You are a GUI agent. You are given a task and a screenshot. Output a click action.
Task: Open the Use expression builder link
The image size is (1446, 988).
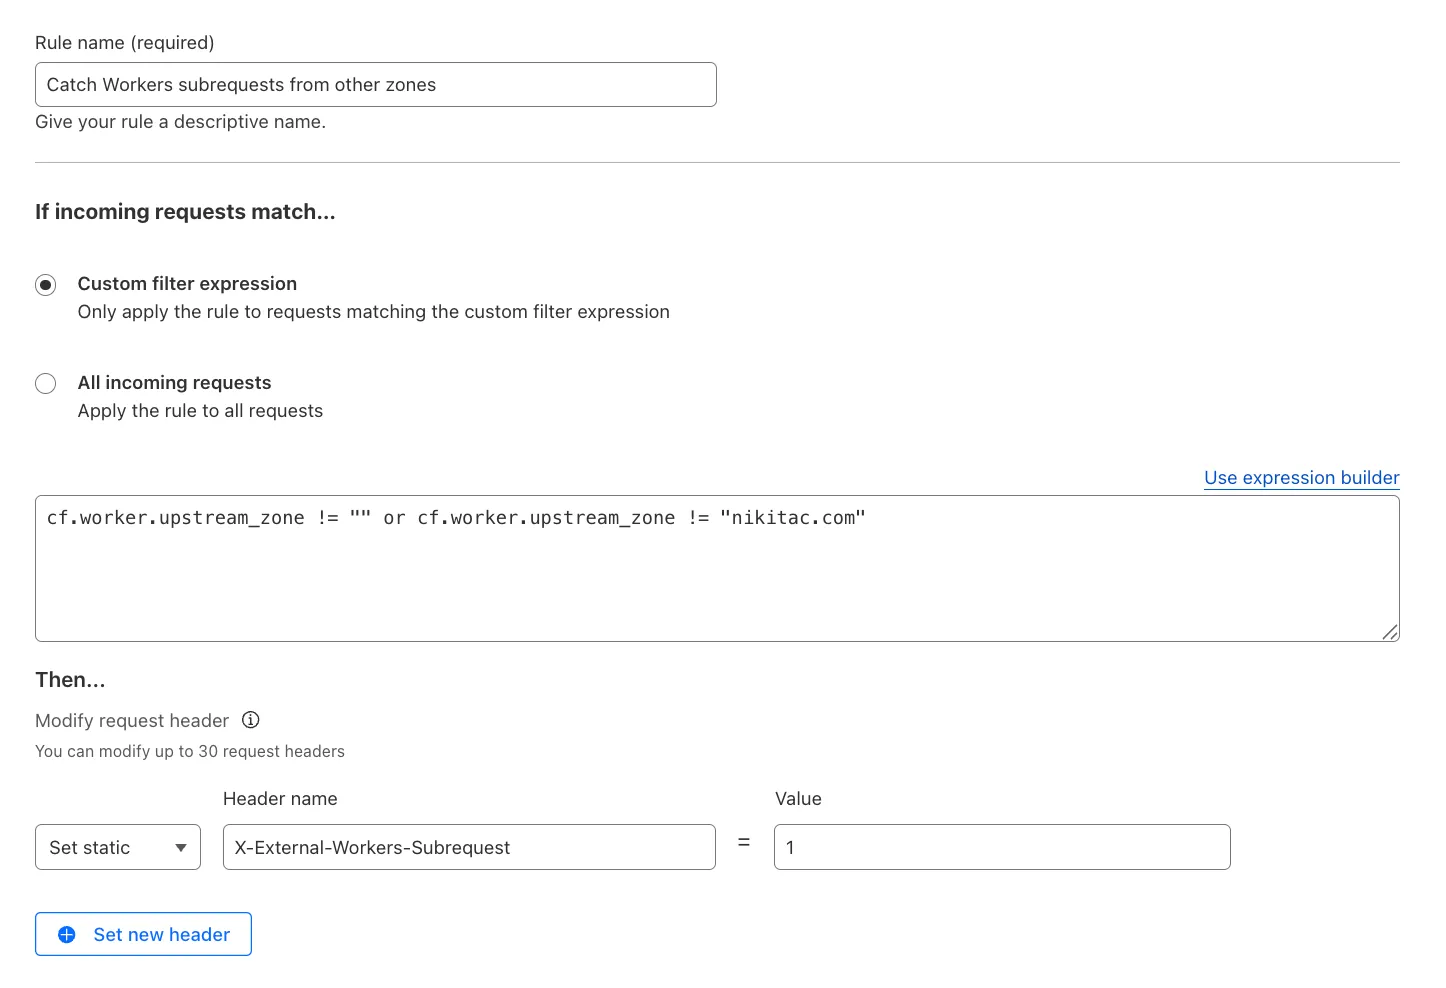point(1301,478)
